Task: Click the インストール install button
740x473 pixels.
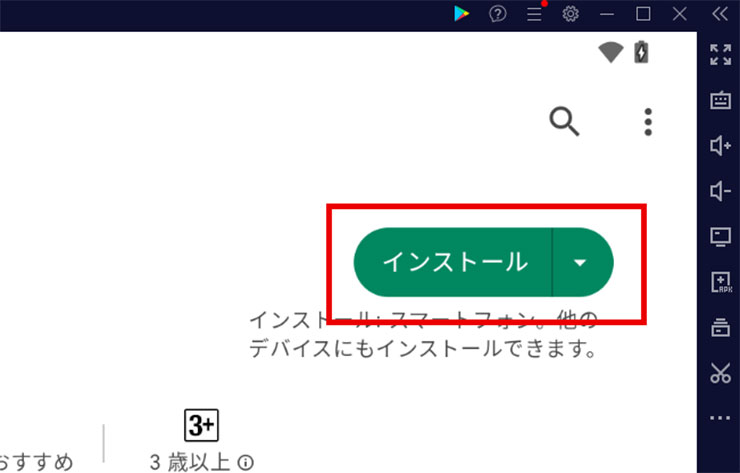Action: [x=454, y=262]
